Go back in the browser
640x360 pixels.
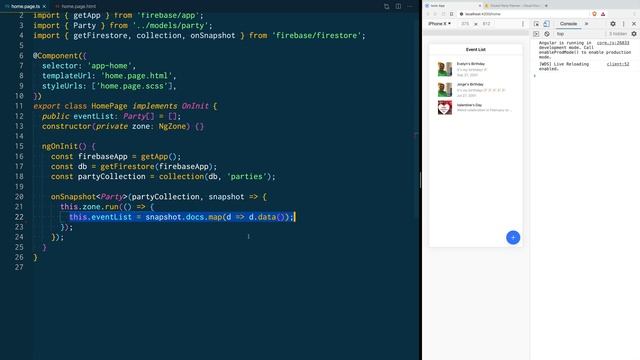click(428, 14)
